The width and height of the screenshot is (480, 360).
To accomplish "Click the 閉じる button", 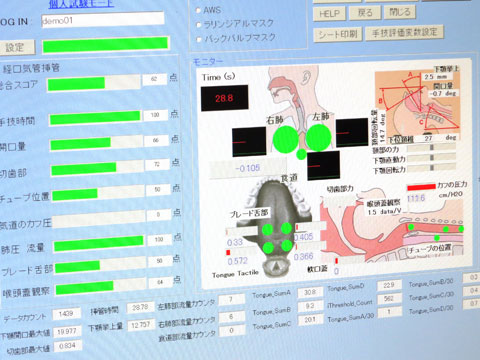I will click(x=400, y=12).
